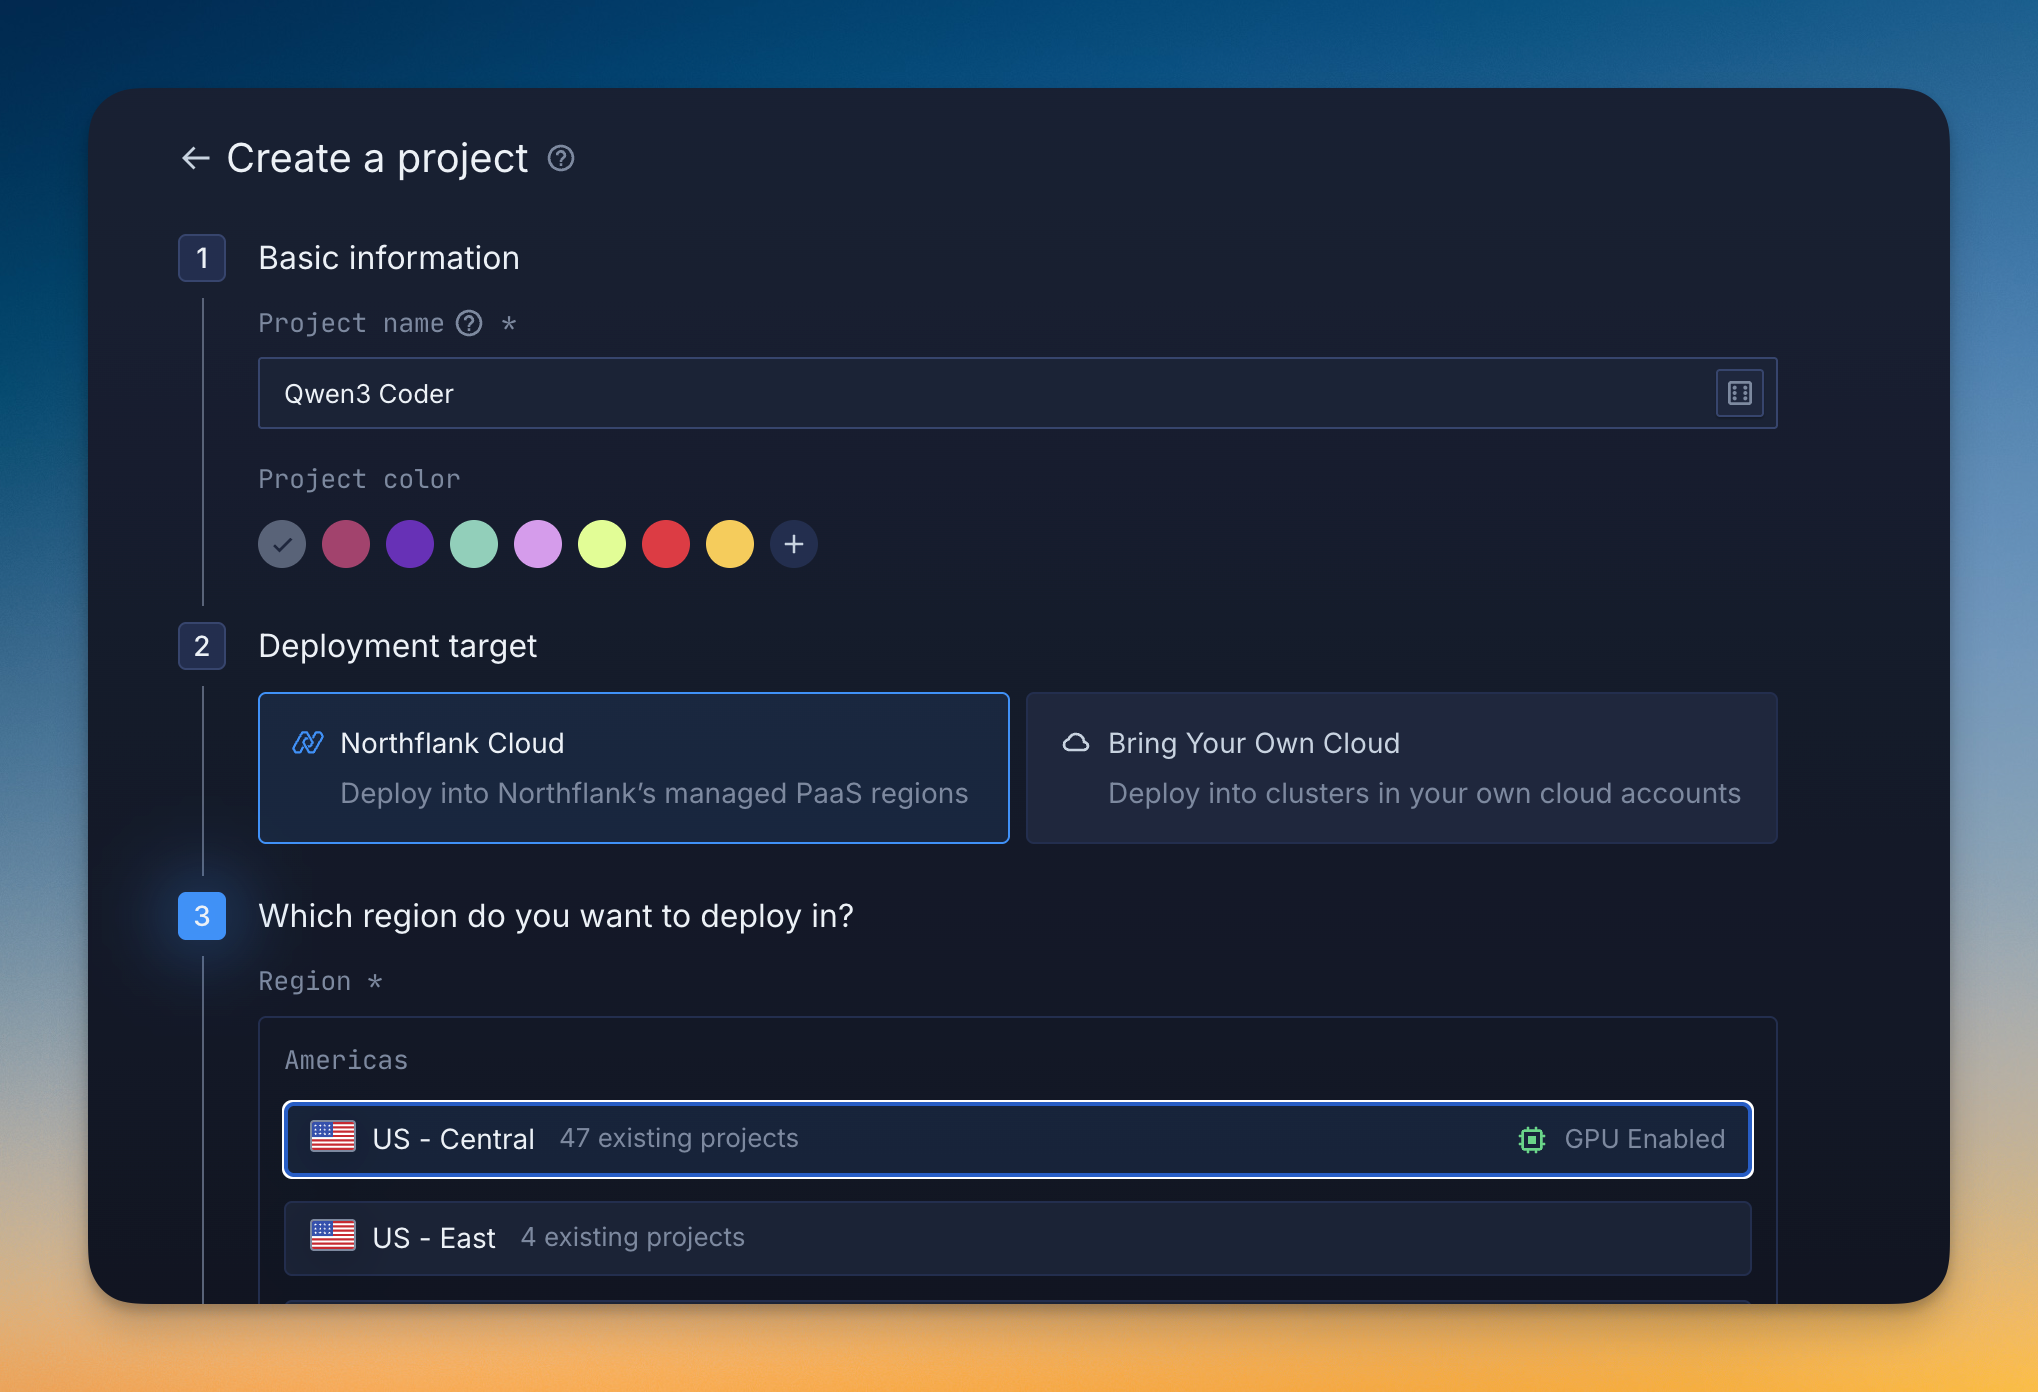Screen dimensions: 2038x1392
Task: Click the cloud icon for Bring Your Own Cloud
Action: pos(1076,743)
